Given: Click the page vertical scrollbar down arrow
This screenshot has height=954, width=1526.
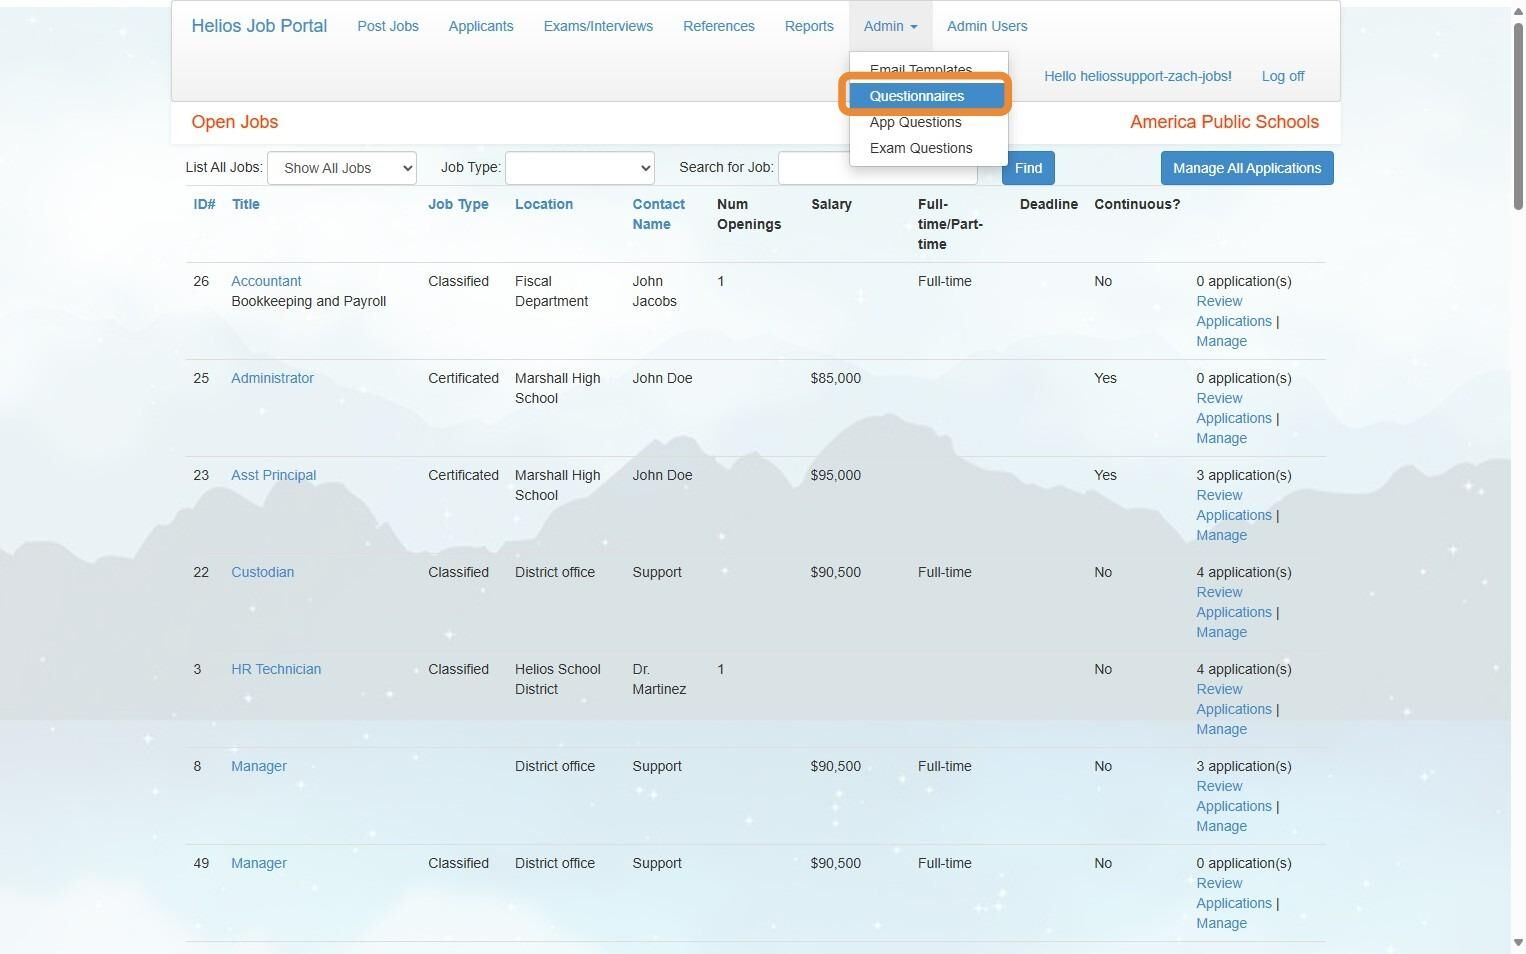Looking at the screenshot, I should [x=1517, y=942].
